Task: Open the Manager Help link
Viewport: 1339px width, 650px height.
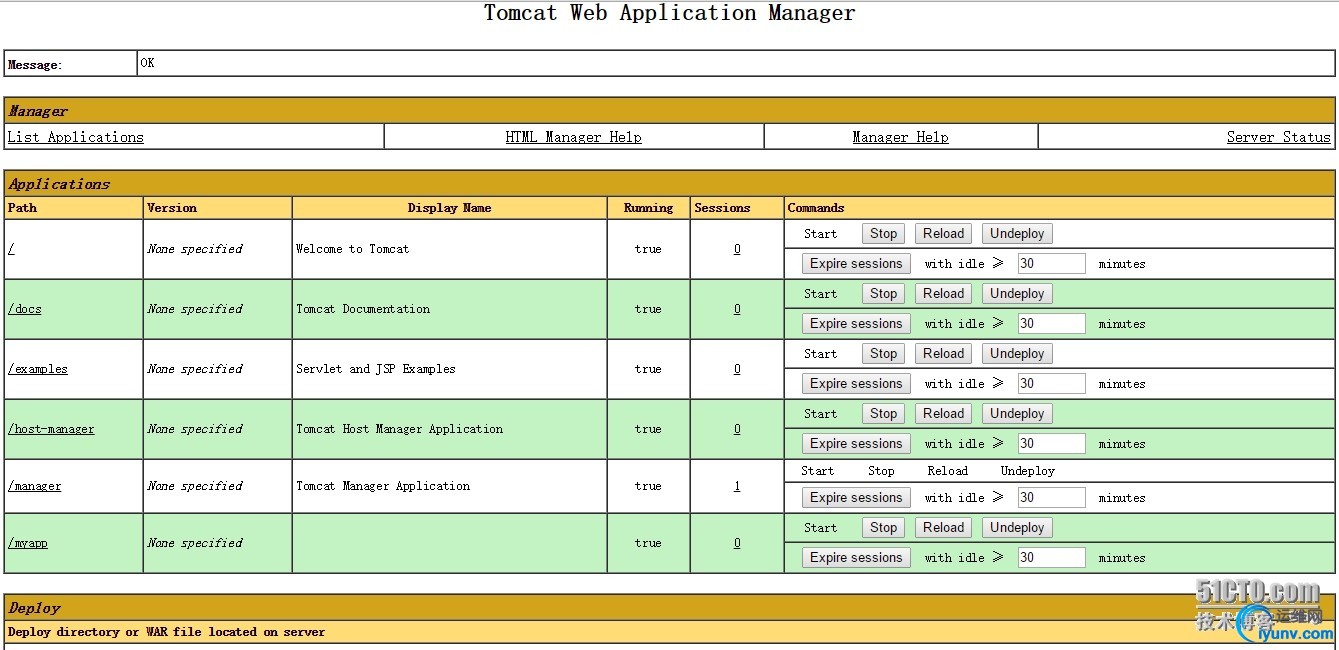Action: (901, 137)
